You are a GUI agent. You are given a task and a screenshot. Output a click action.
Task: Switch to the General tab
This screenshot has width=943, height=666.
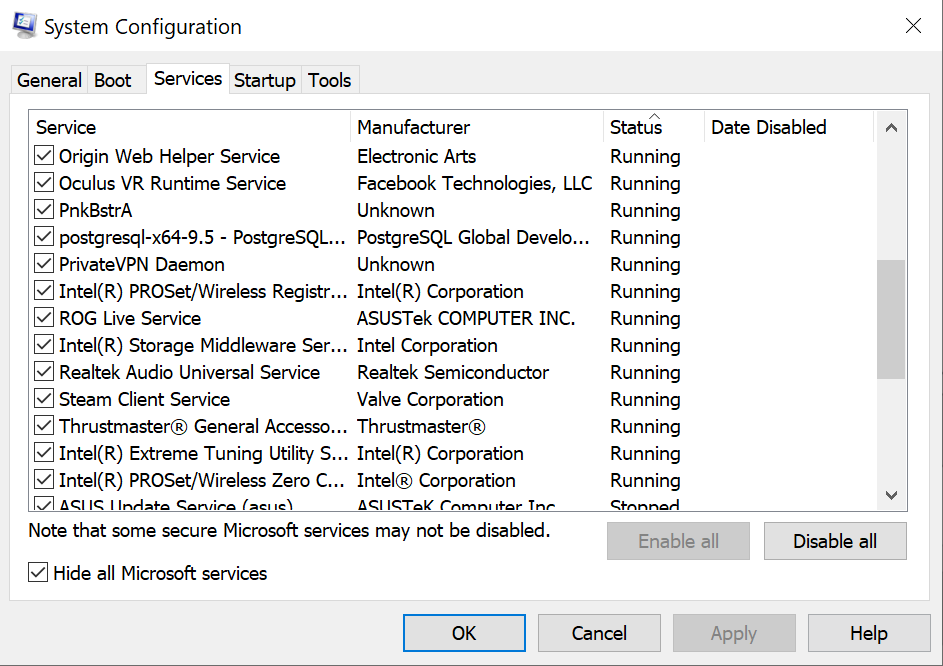tap(49, 80)
